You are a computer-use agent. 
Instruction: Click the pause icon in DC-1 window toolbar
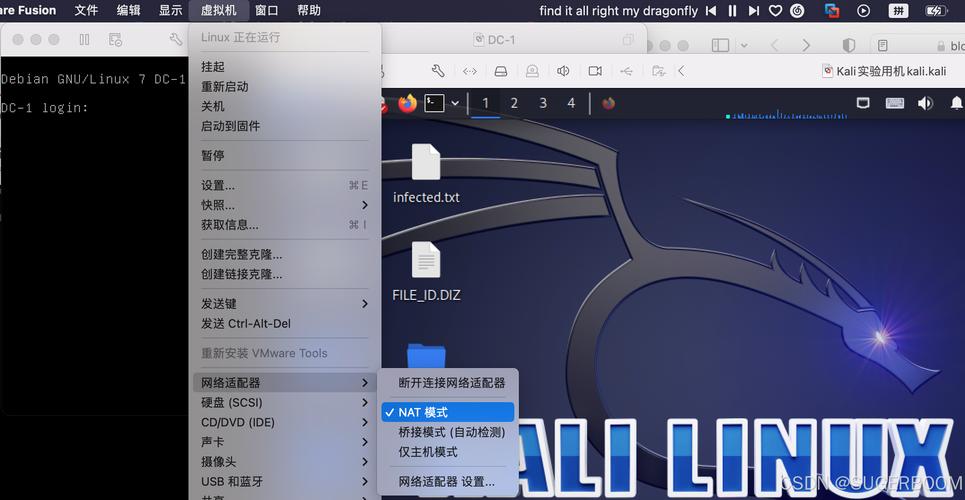click(x=84, y=39)
